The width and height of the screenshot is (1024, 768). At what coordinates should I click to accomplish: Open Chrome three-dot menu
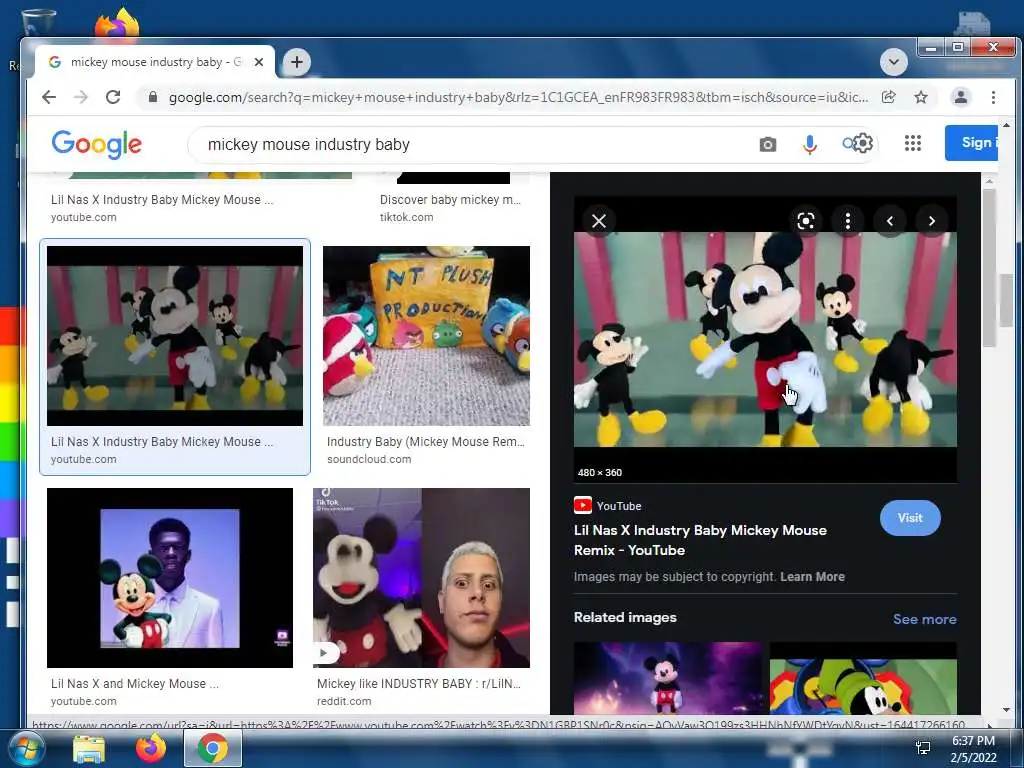click(993, 97)
